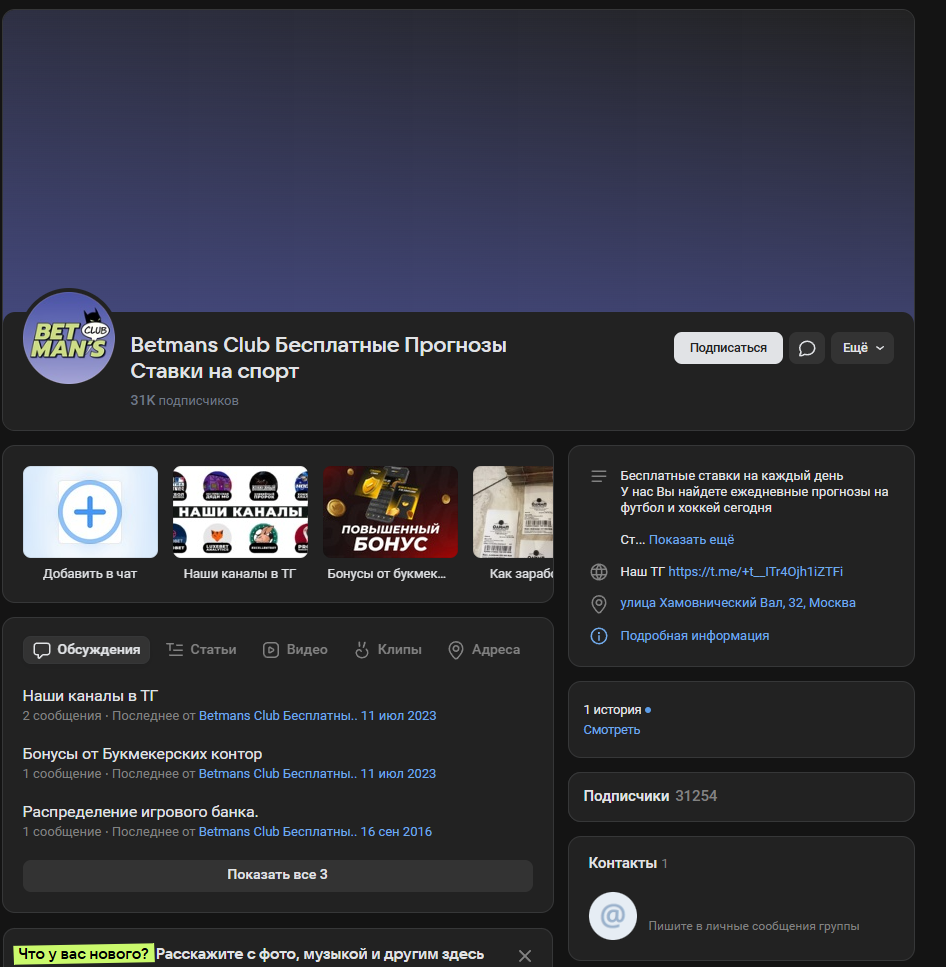The image size is (946, 967).
Task: Open the Подписчики 31254 section
Action: pyautogui.click(x=741, y=796)
